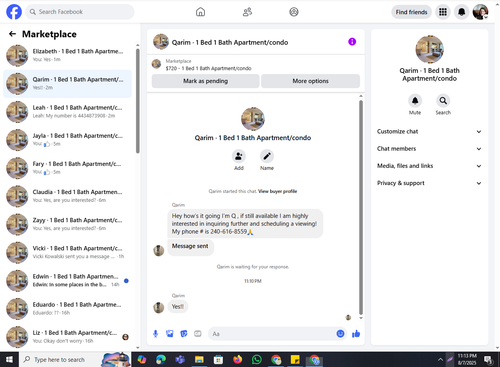Screen dimensions: 500x367
Task: Open Microsoft Store from the taskbar
Action: tap(218, 359)
